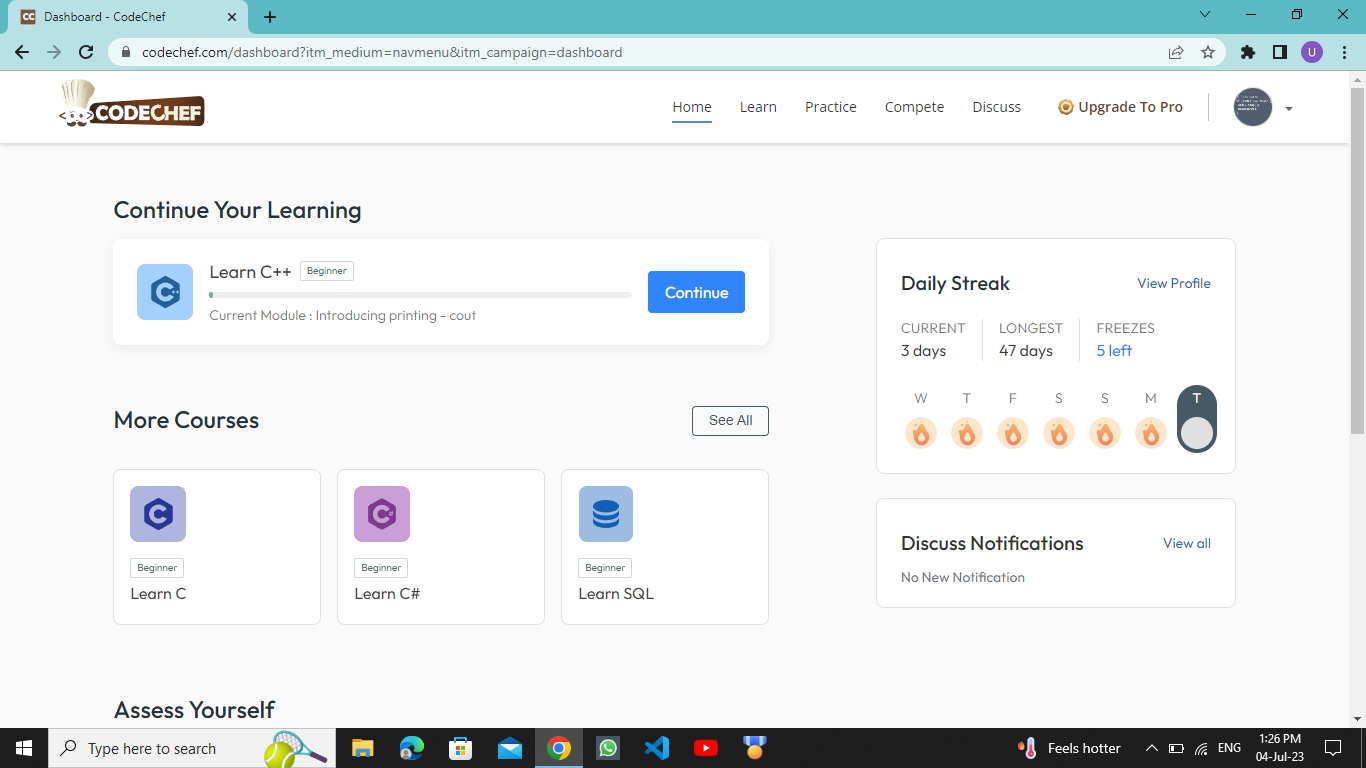Click the Continue button
Viewport: 1366px width, 768px height.
tap(696, 292)
